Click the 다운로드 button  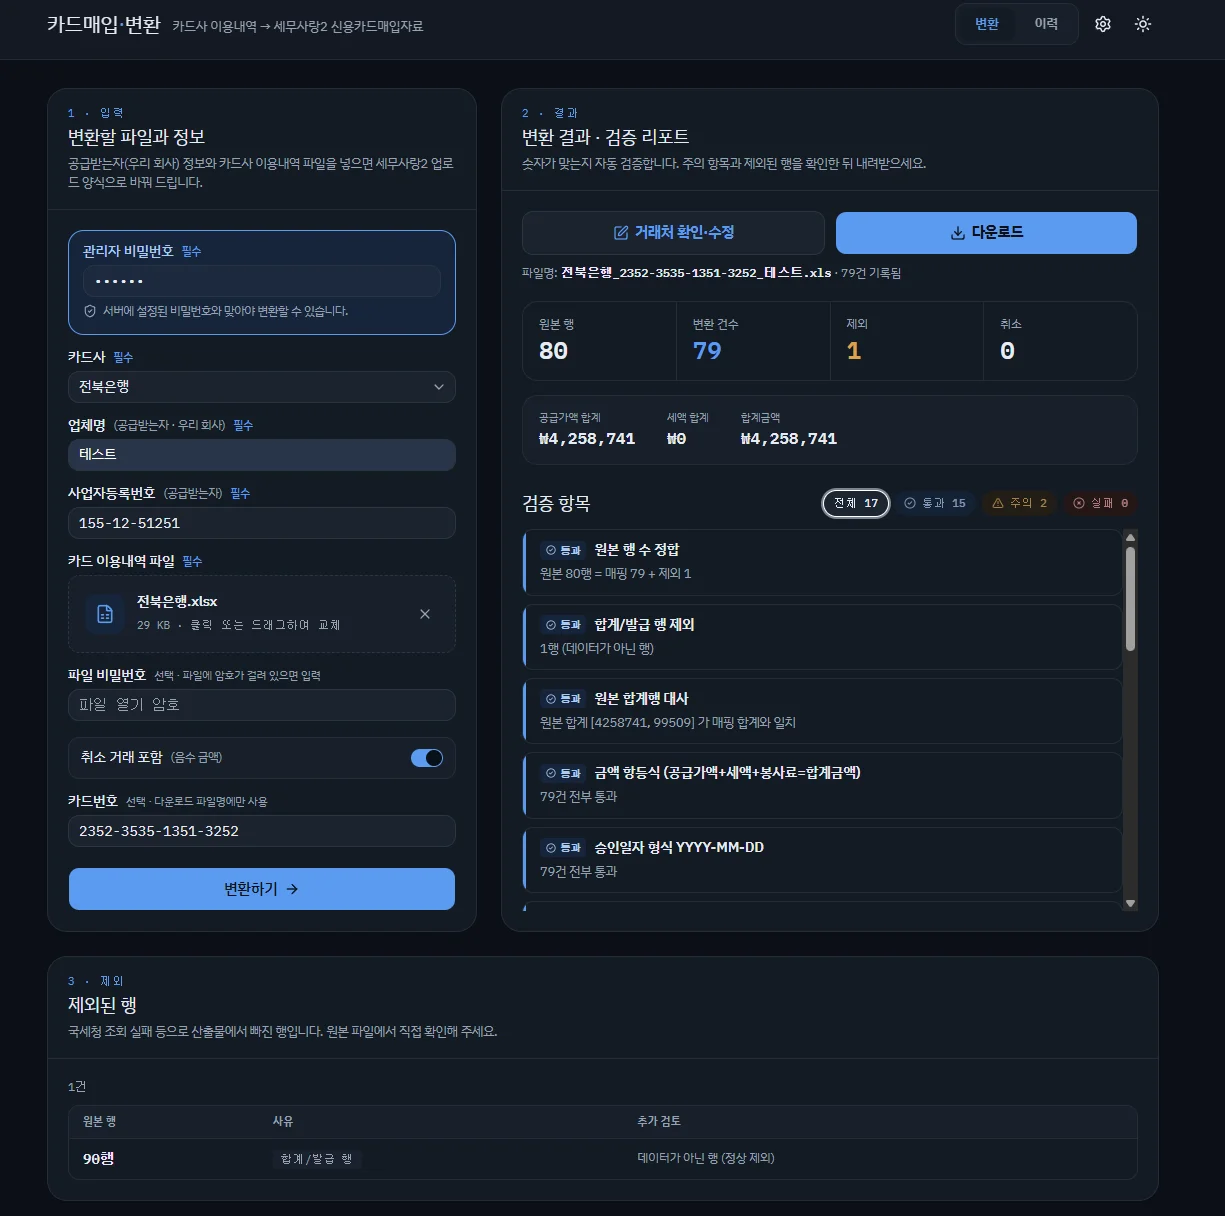[x=986, y=233]
